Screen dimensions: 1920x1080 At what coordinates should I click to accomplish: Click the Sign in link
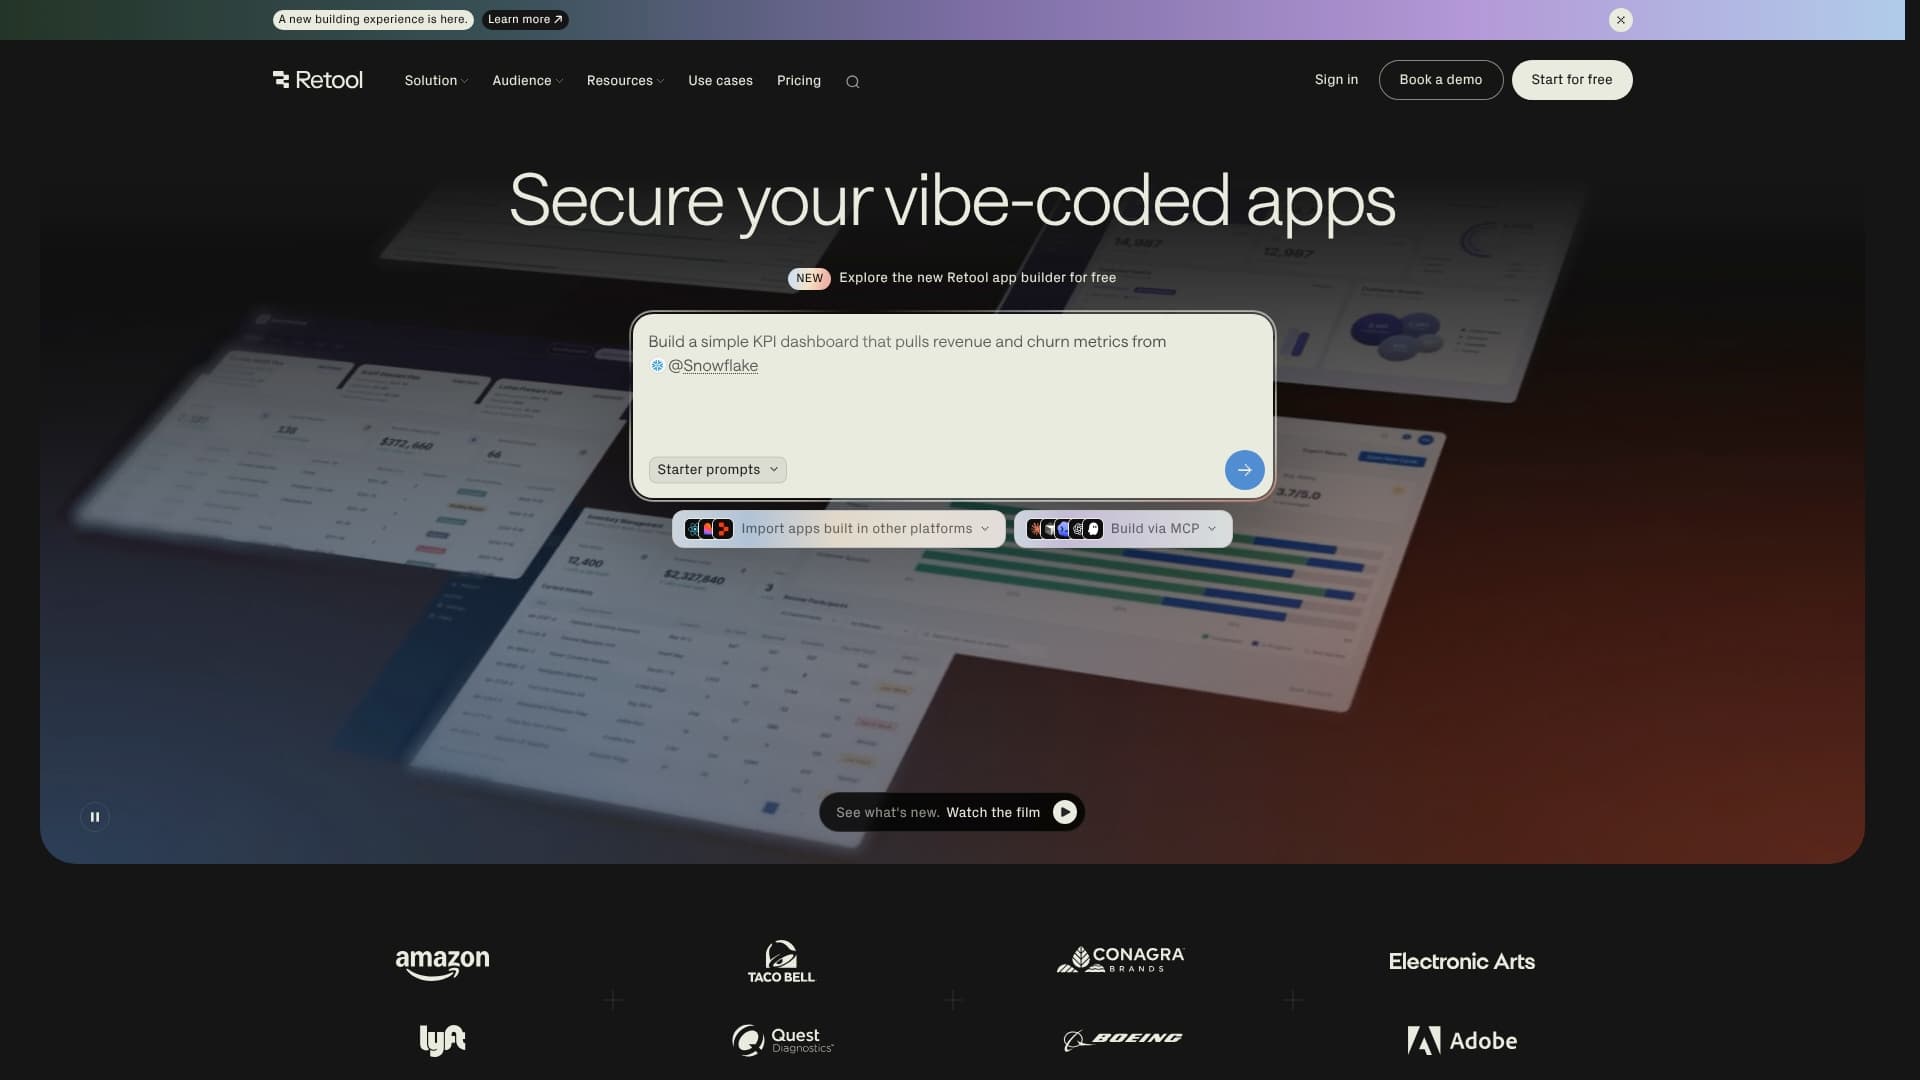(1336, 80)
